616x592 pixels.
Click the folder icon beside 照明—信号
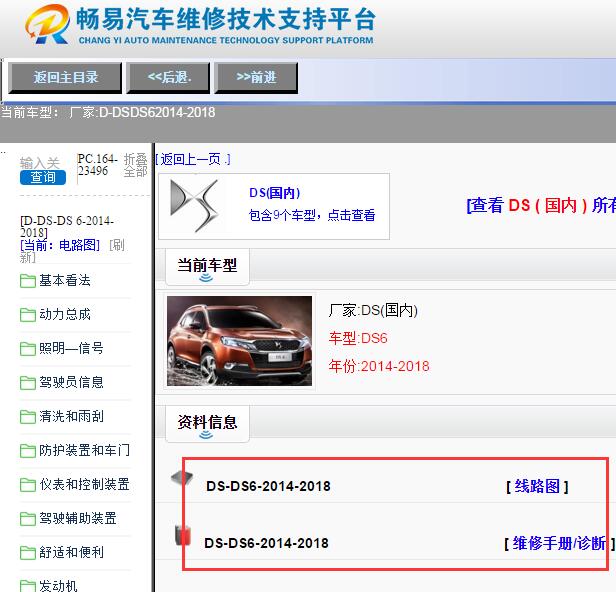click(x=28, y=349)
